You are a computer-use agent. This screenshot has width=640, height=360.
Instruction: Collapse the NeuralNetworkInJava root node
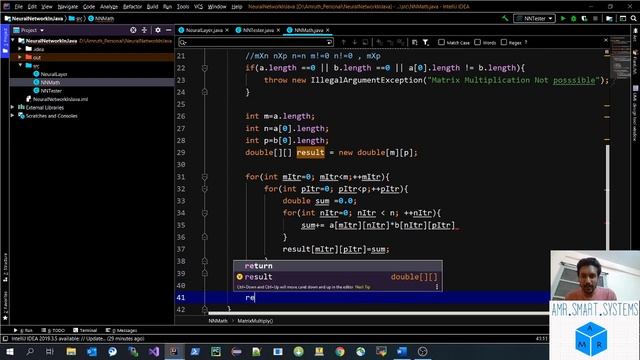click(x=13, y=40)
